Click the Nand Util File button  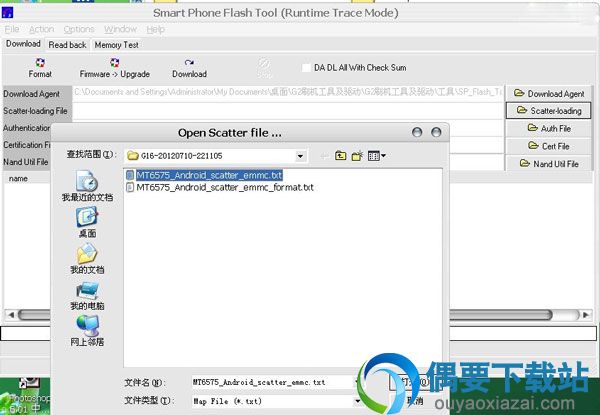(549, 163)
